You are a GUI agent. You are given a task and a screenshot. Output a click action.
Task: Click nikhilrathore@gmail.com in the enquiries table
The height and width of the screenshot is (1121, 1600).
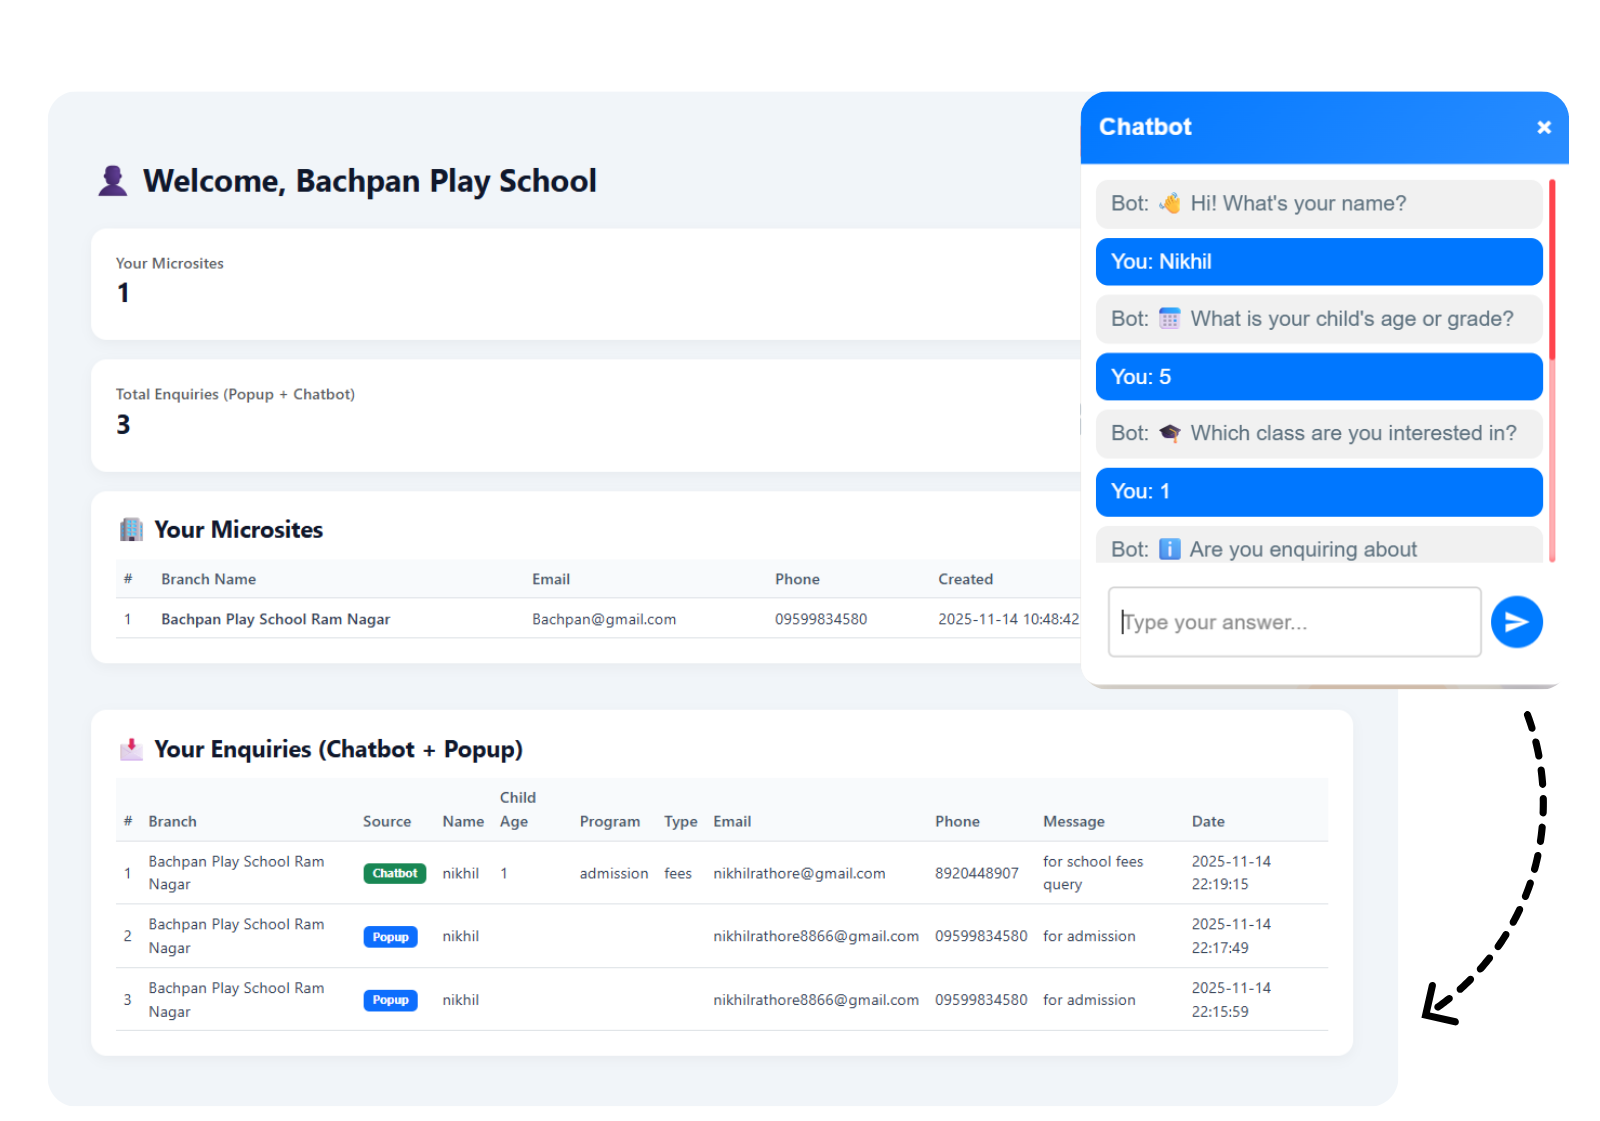click(799, 873)
